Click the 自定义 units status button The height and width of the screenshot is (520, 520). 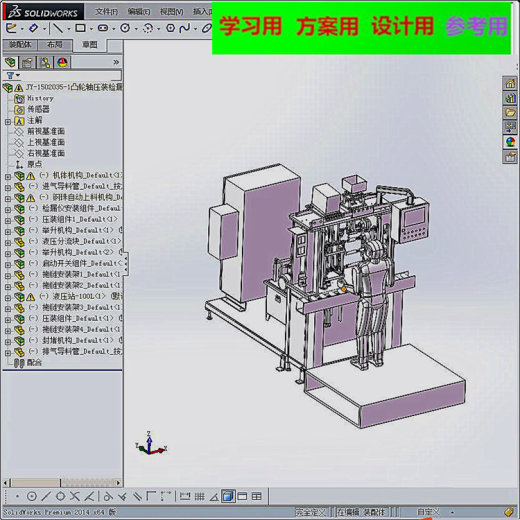(x=428, y=511)
